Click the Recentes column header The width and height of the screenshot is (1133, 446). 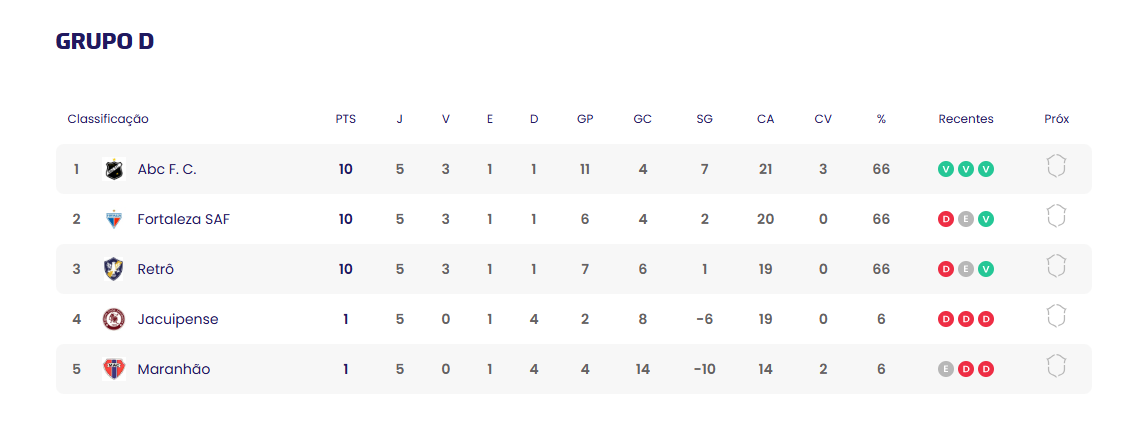966,119
